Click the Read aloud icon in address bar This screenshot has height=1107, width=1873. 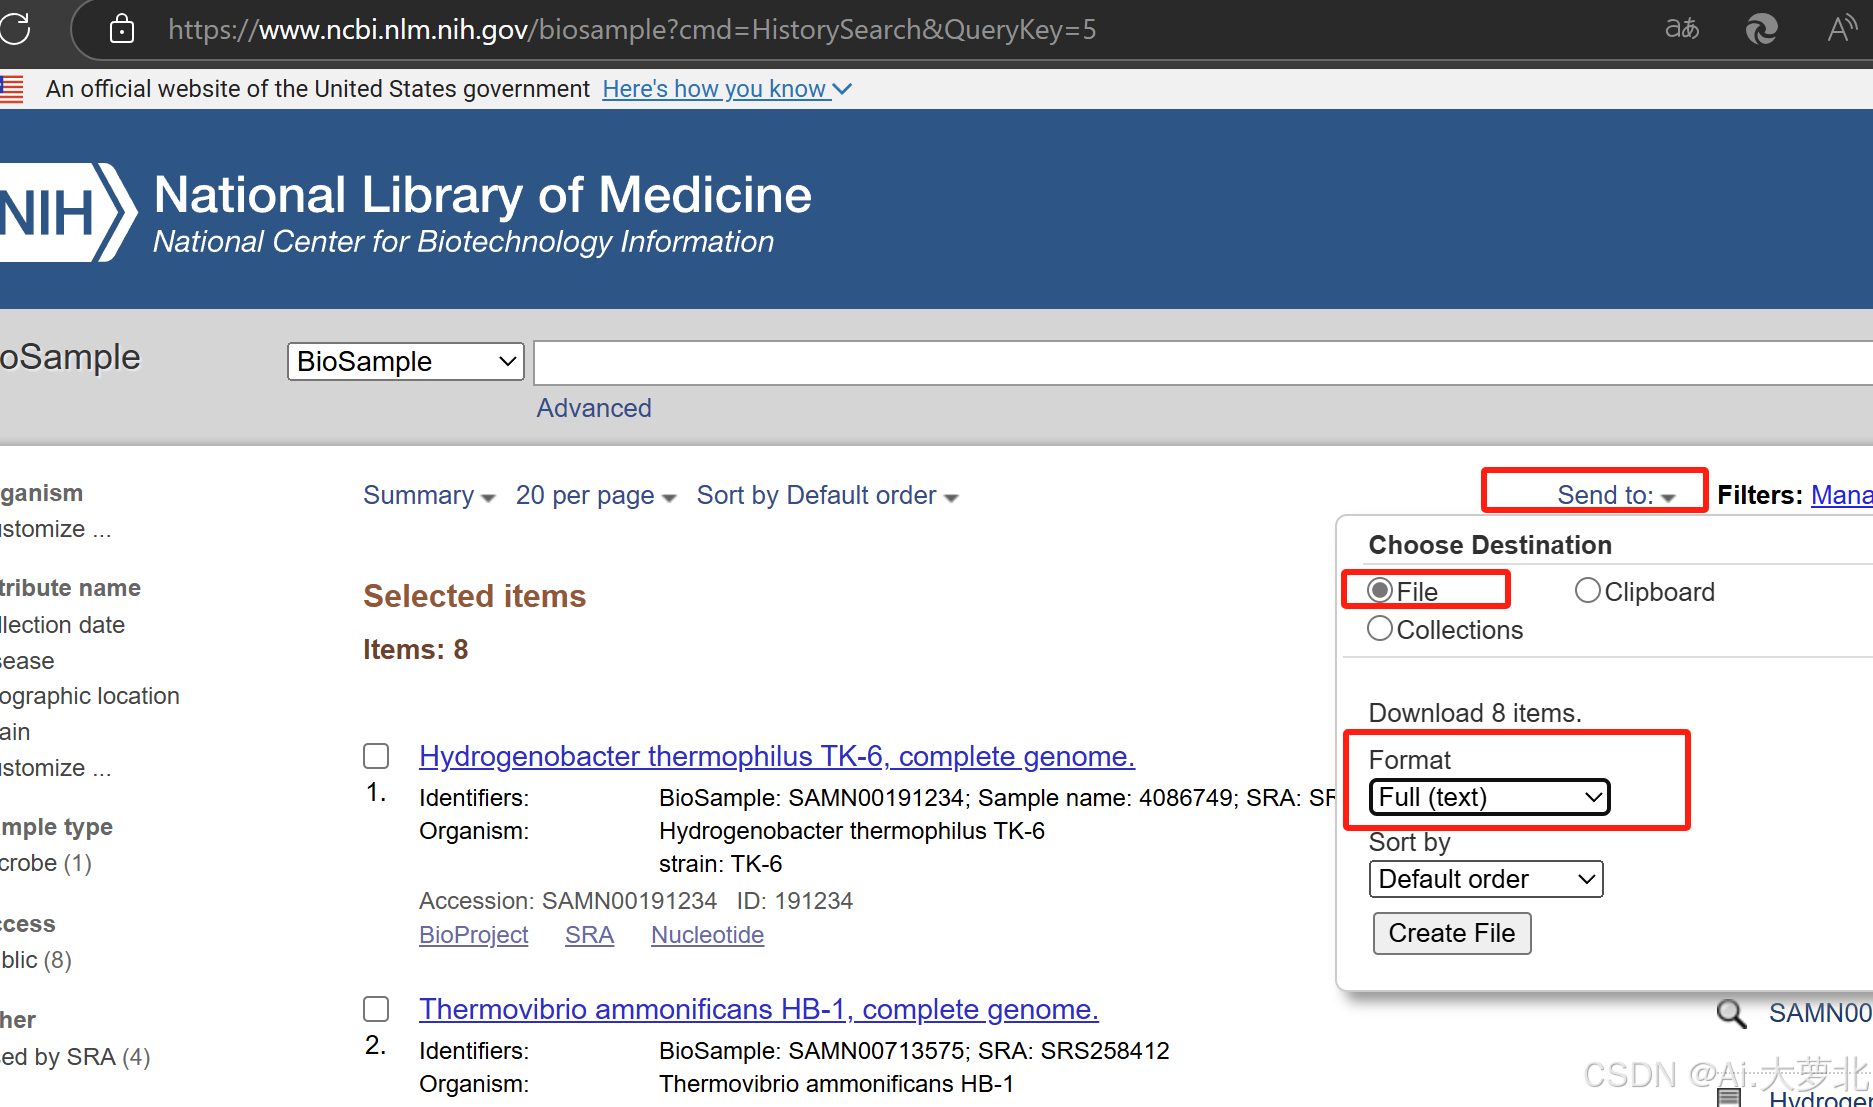coord(1842,29)
